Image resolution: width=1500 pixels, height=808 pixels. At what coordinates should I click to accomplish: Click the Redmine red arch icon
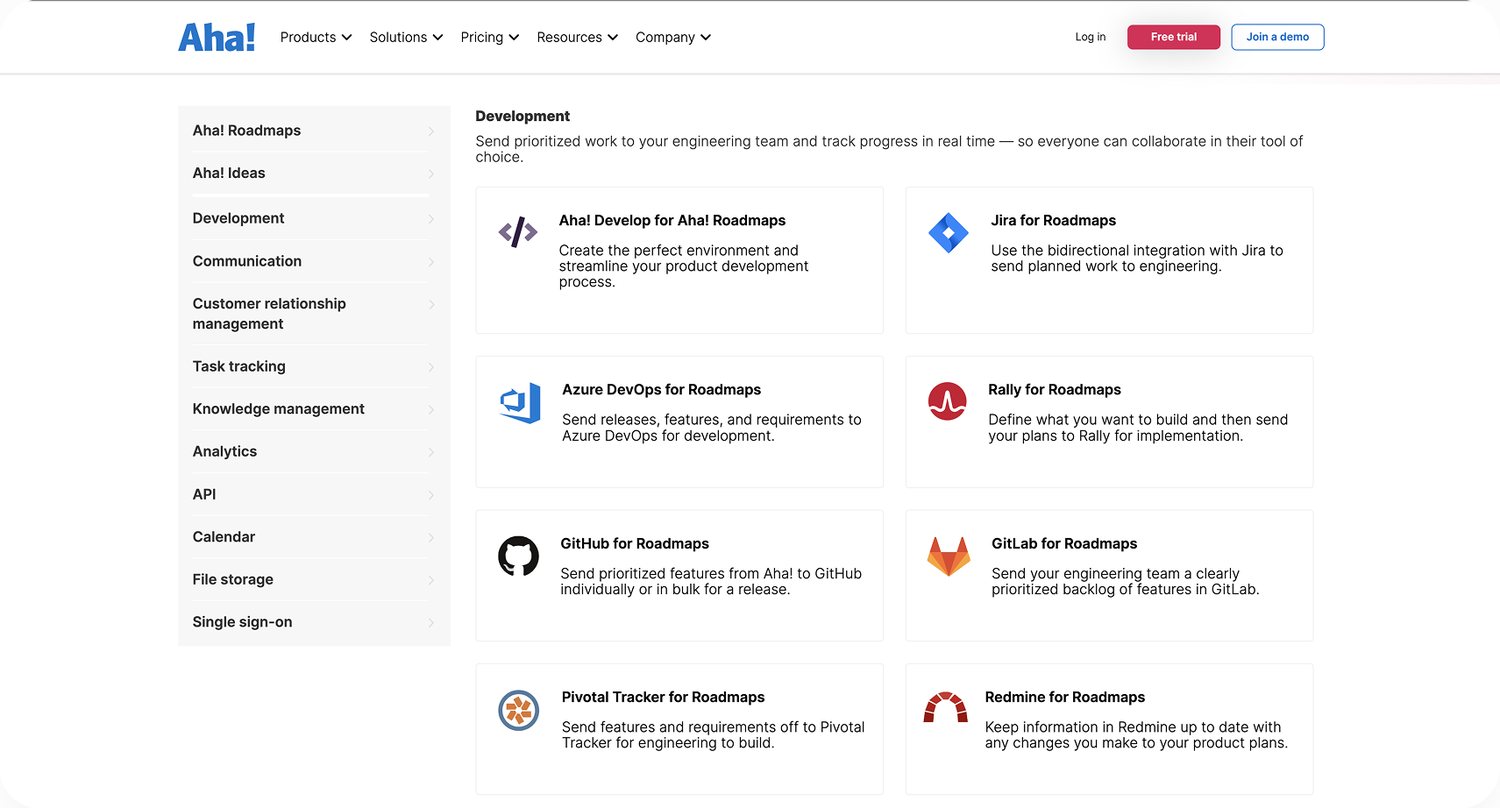pyautogui.click(x=946, y=707)
